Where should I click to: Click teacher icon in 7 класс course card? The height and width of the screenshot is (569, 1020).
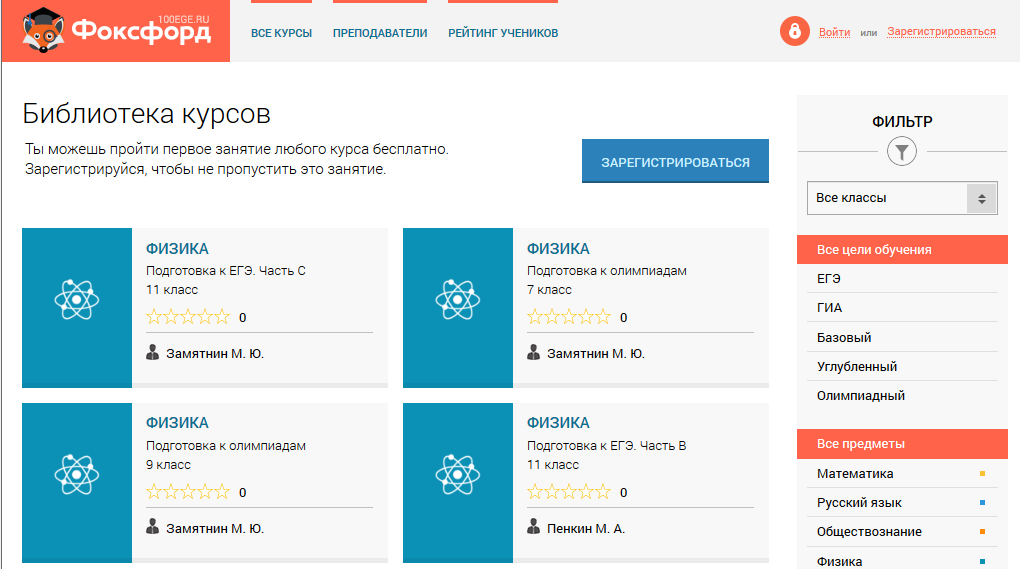click(x=533, y=352)
